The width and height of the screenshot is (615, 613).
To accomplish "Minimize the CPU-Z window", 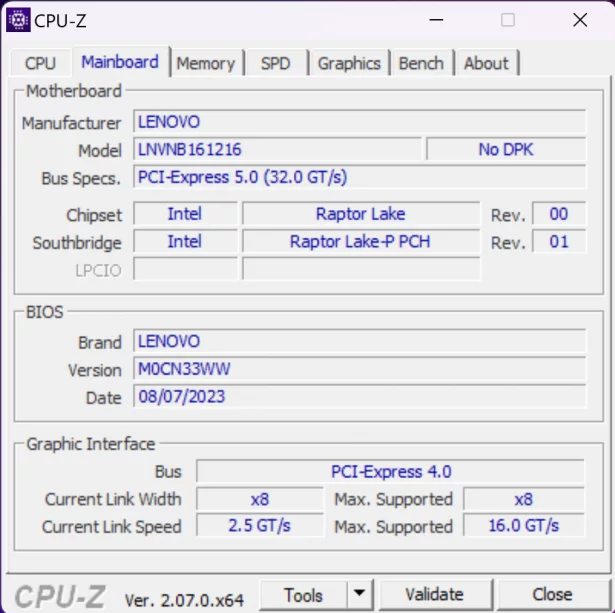I will click(x=435, y=20).
